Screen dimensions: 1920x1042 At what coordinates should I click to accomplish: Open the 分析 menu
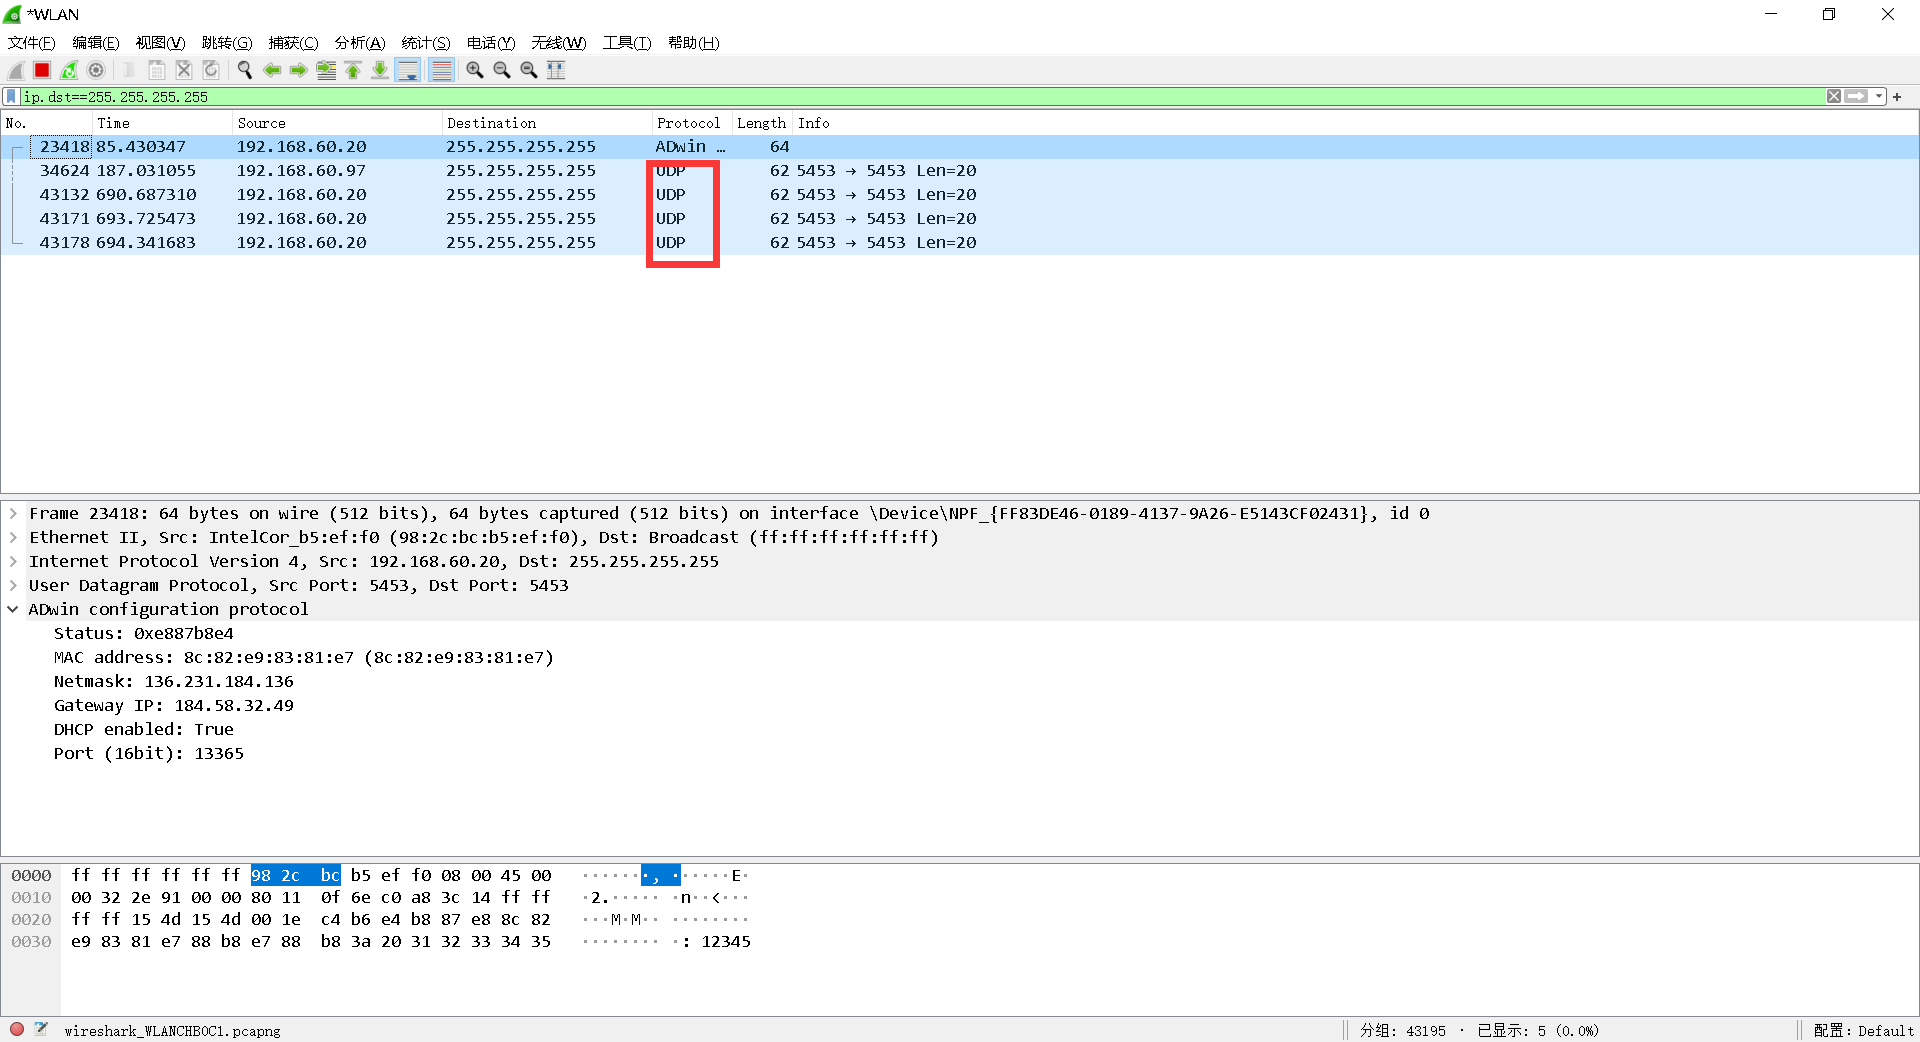[360, 43]
